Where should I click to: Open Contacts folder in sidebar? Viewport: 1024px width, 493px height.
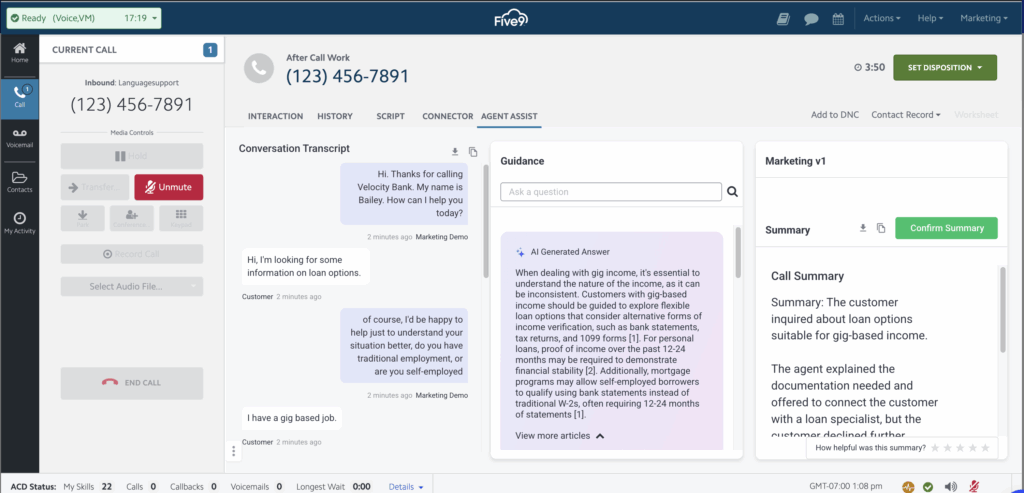[x=19, y=181]
